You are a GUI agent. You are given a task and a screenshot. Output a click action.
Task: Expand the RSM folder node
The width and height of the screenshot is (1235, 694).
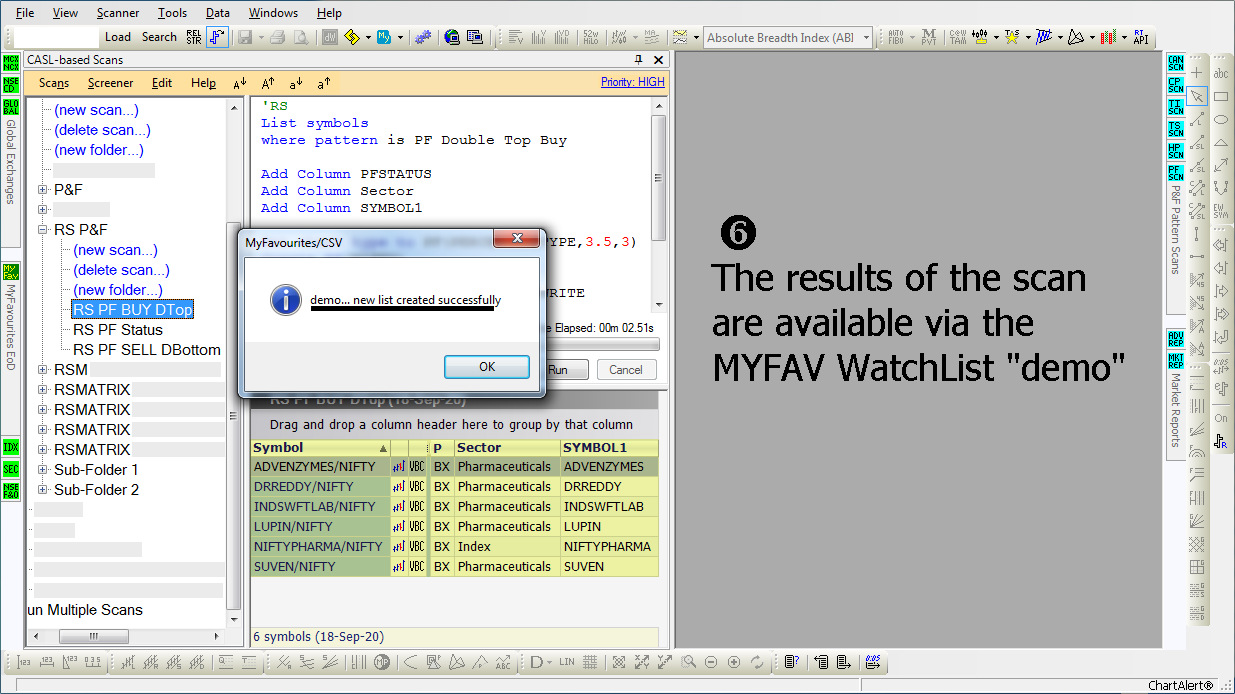[x=42, y=369]
